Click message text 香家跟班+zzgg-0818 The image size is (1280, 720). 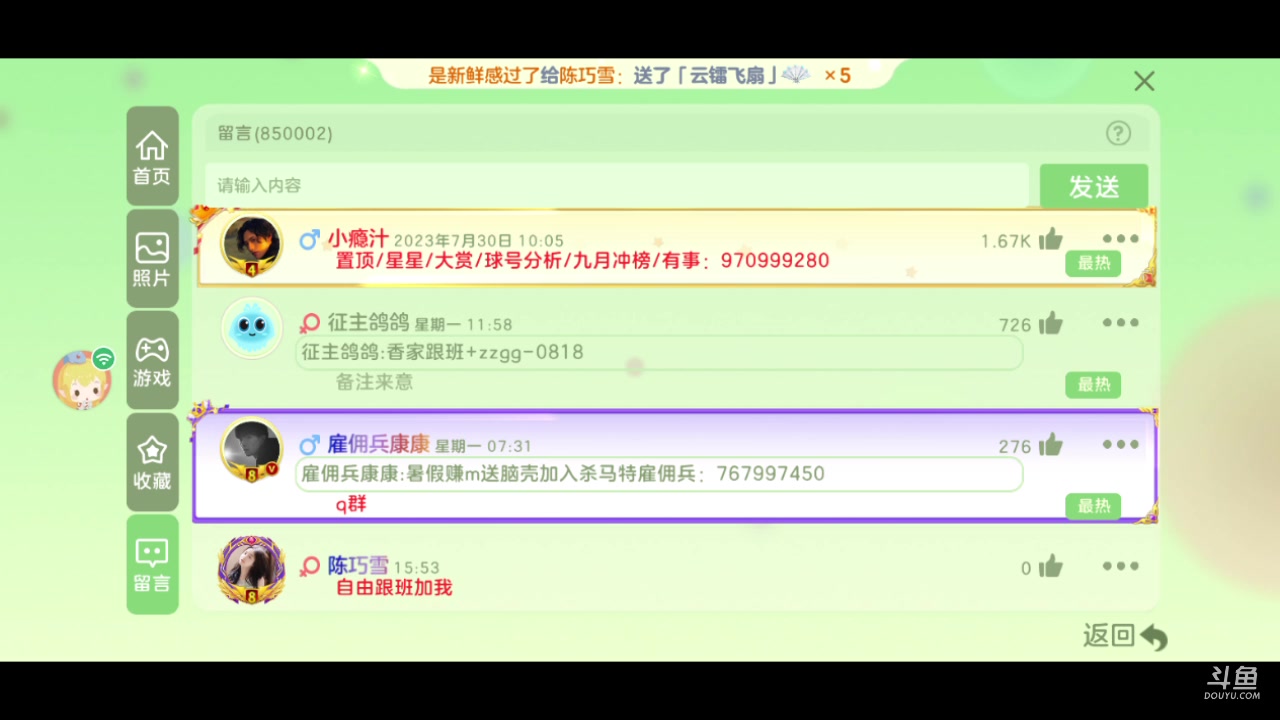tap(442, 353)
